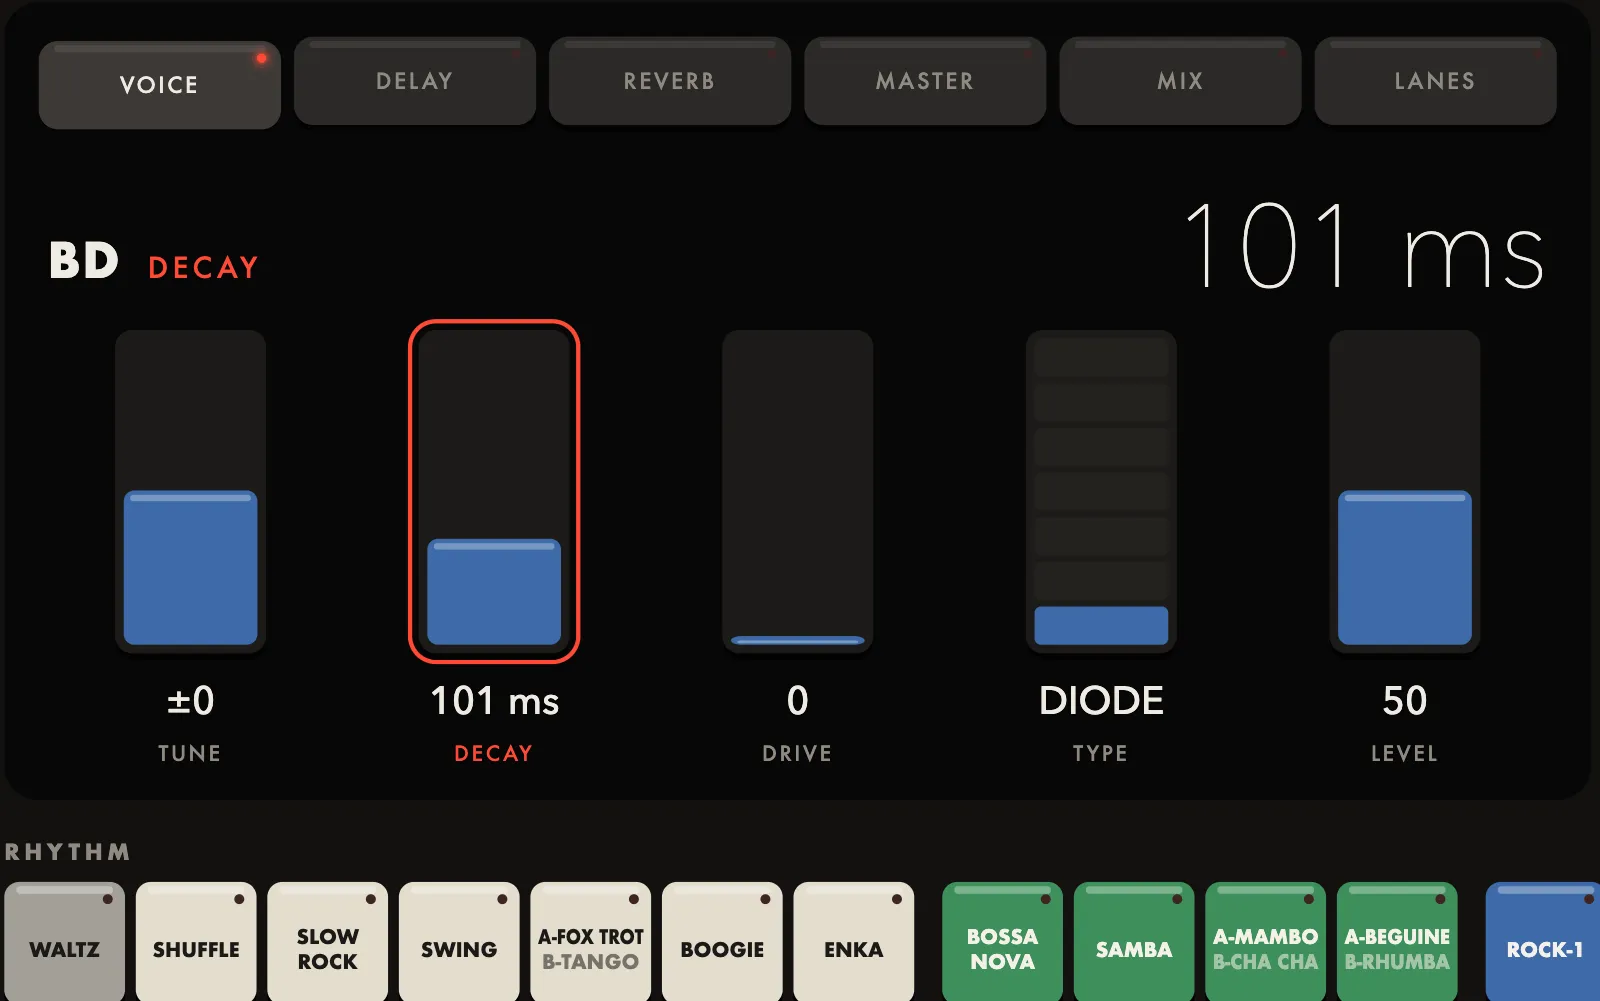Select the BOSSA NOVA rhythm button

[x=1002, y=942]
